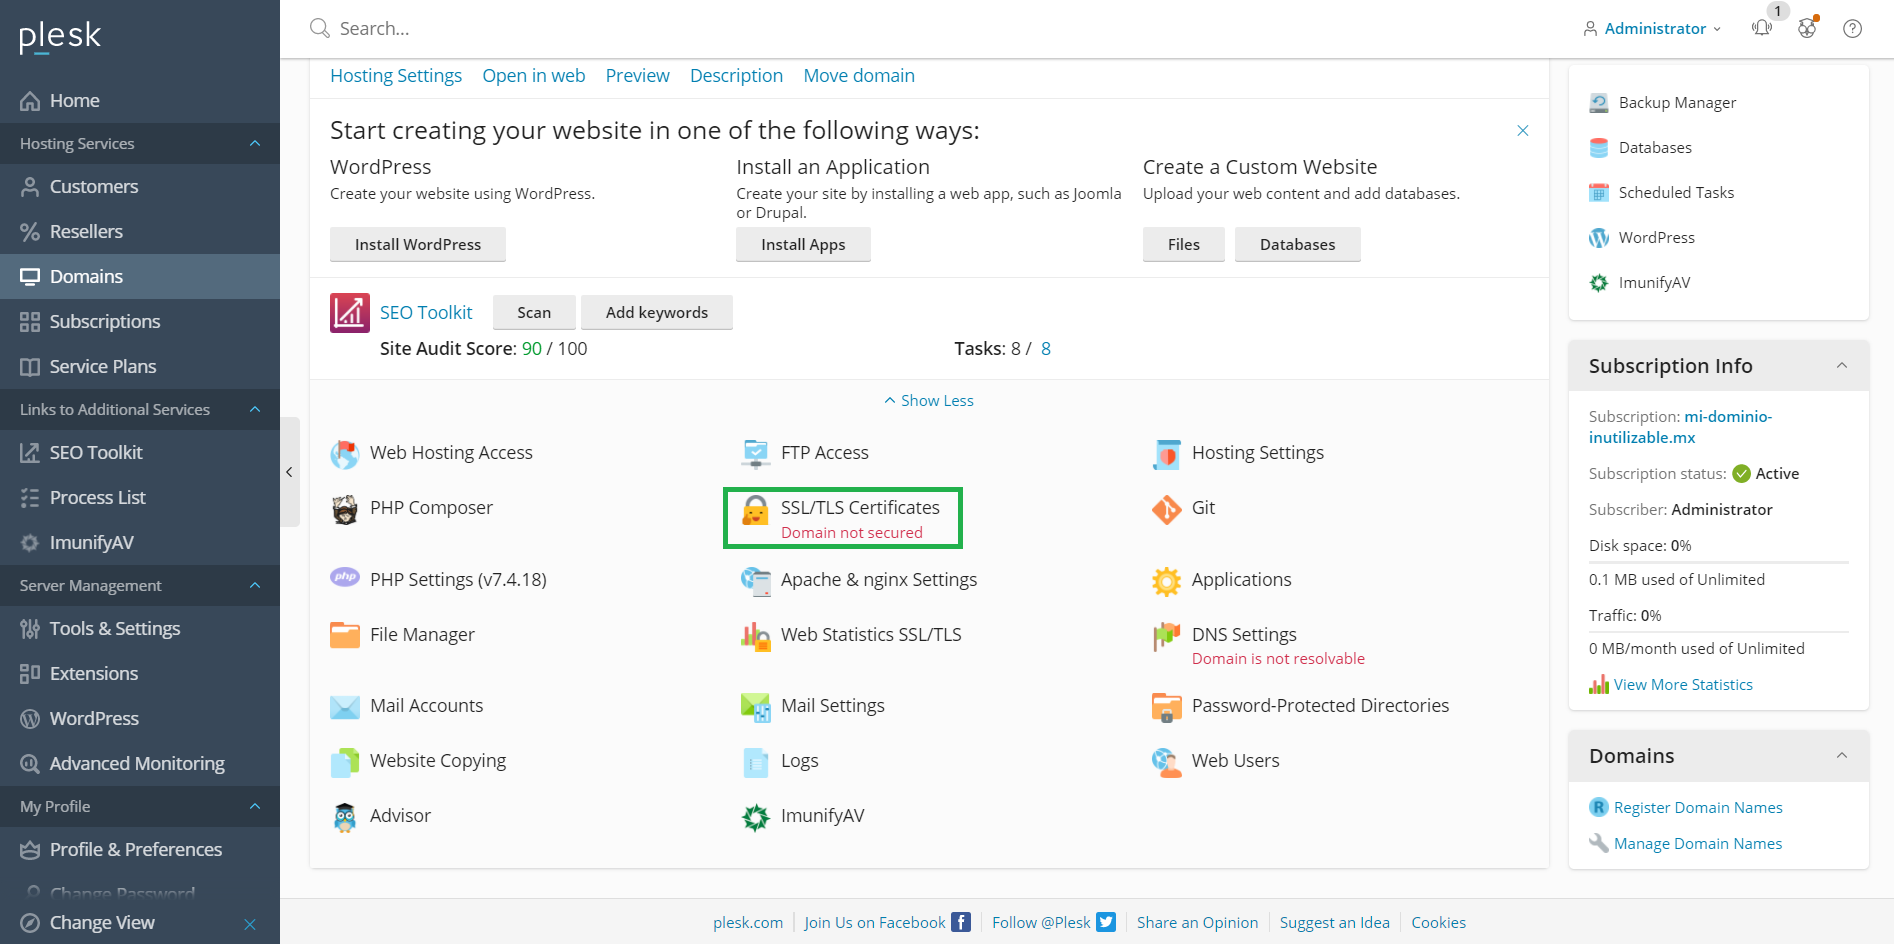Collapse the Domains panel on right

(x=1842, y=756)
